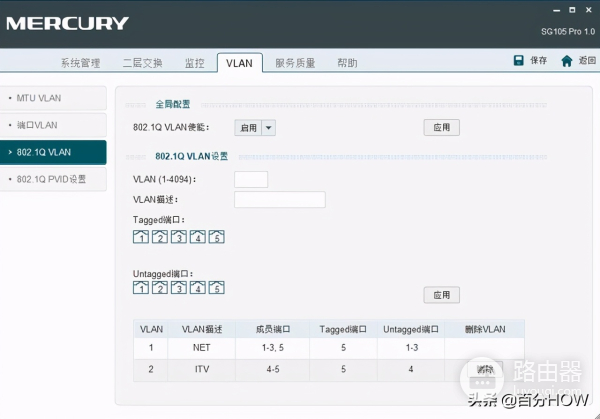Toggle Untagged port 1 selection

tap(141, 288)
